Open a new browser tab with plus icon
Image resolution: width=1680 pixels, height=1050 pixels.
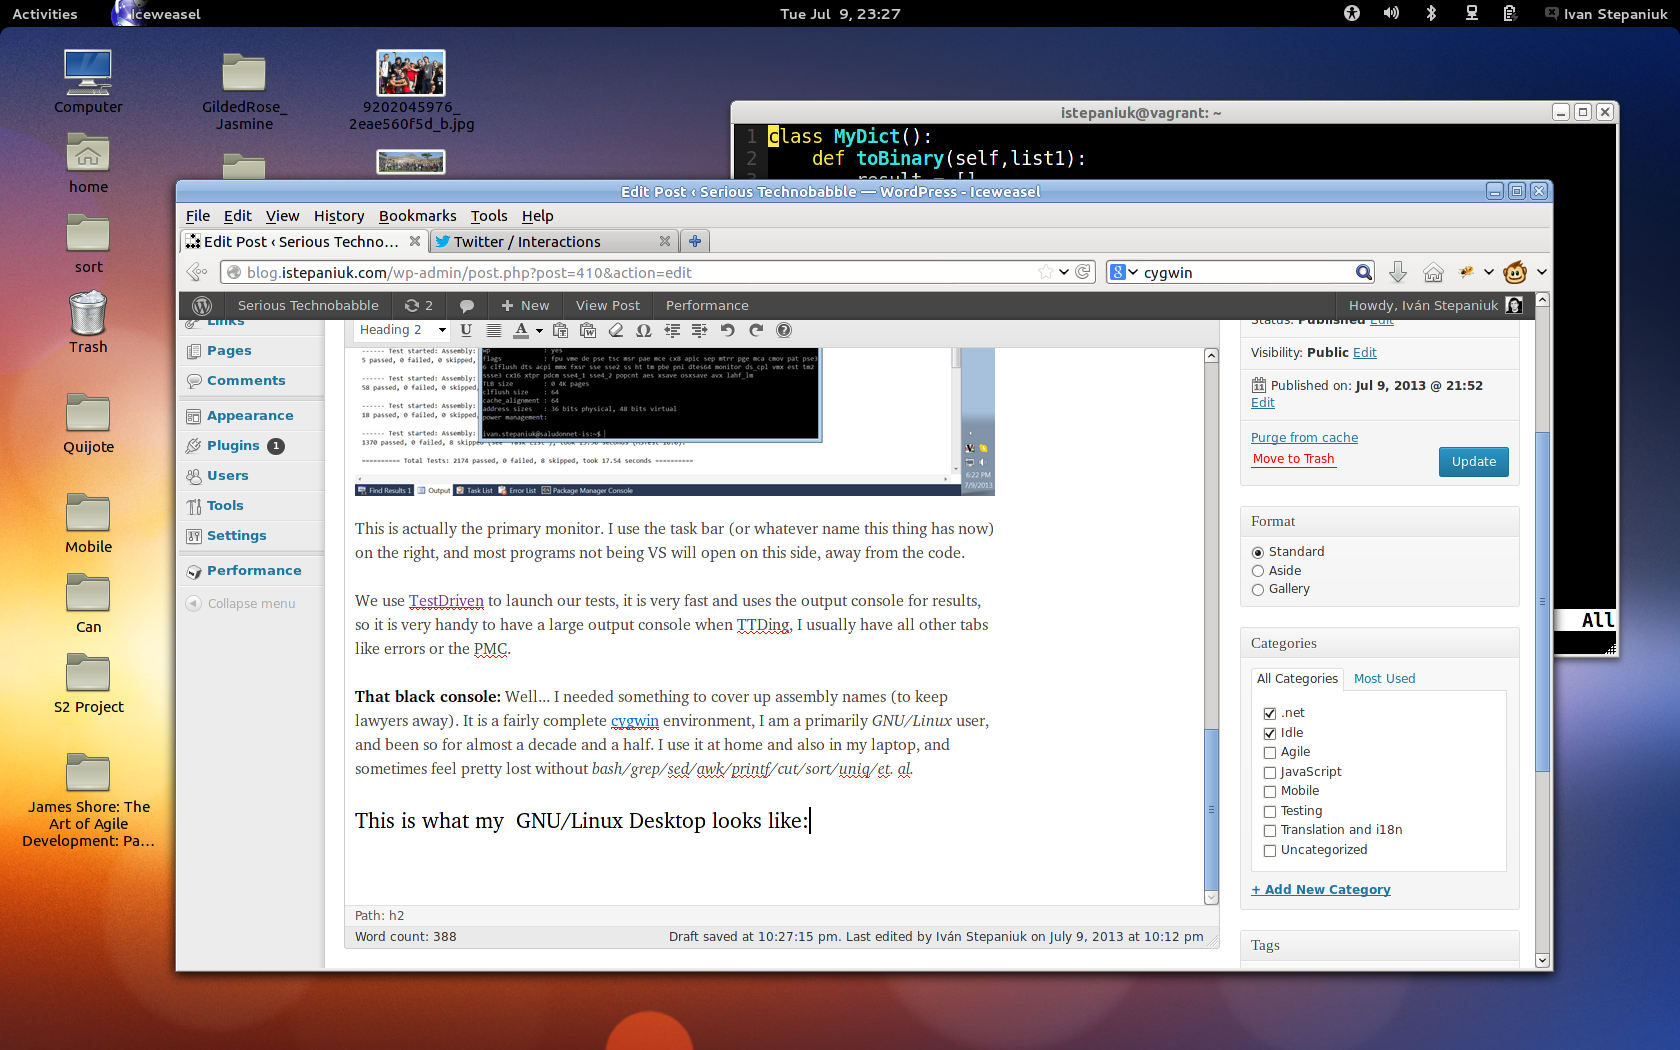tap(695, 241)
